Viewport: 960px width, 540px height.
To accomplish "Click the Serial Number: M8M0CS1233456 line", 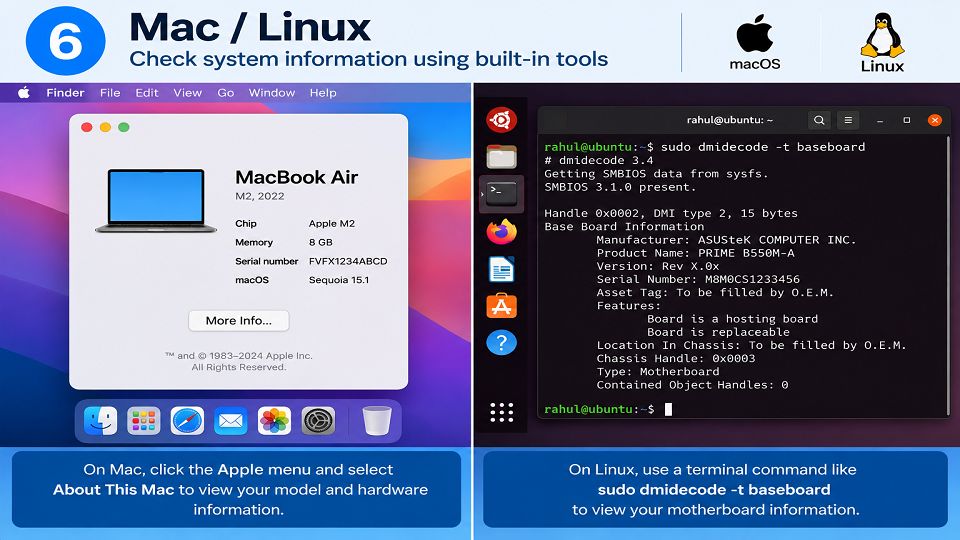I will point(698,279).
